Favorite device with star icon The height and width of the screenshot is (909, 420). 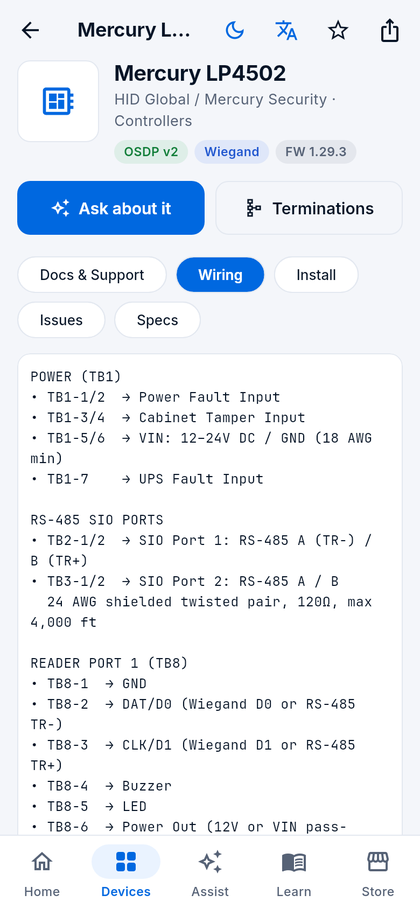[x=338, y=30]
